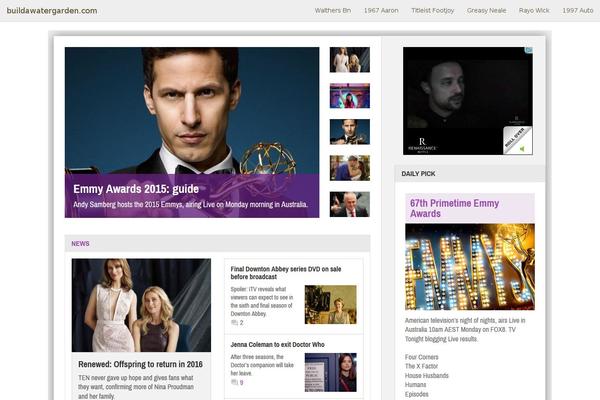The image size is (600, 400).
Task: Click the Renaissance Hotels logo in ad
Action: [x=422, y=145]
